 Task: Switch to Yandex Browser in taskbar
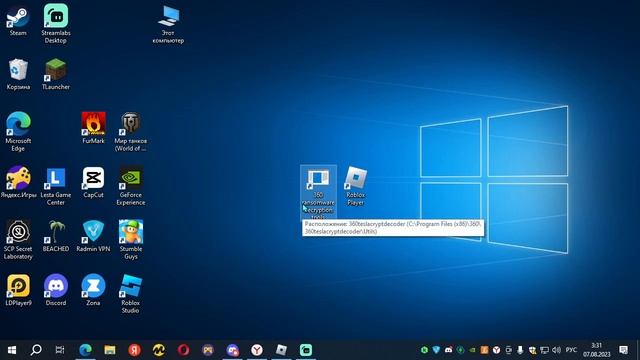tap(257, 350)
